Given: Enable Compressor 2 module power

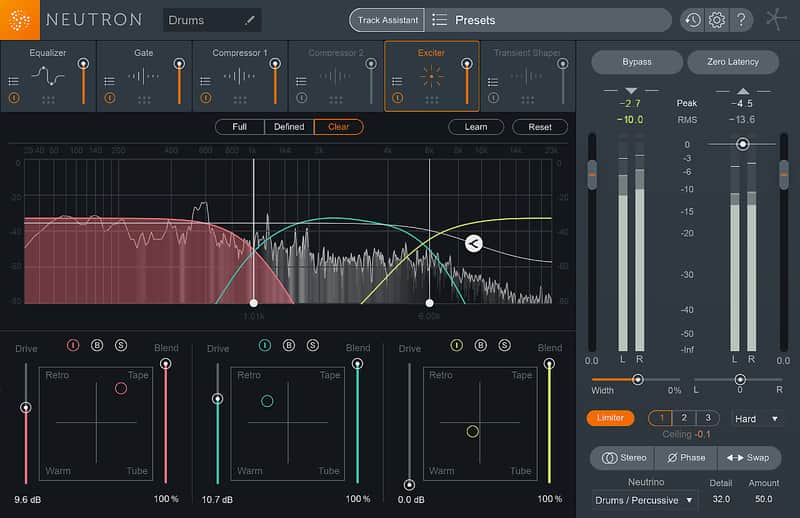Looking at the screenshot, I should (302, 97).
